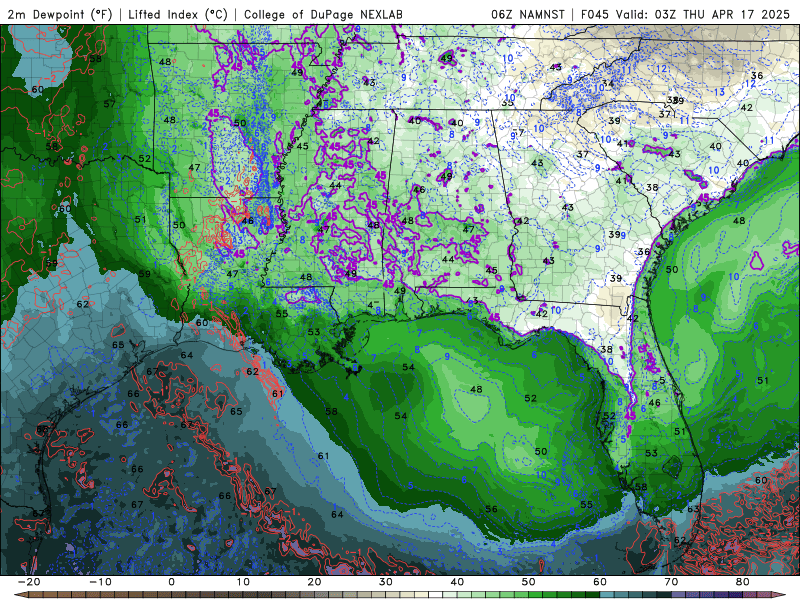Click the '06Z NAMNST' model run label
The height and width of the screenshot is (600, 800).
pyautogui.click(x=528, y=14)
